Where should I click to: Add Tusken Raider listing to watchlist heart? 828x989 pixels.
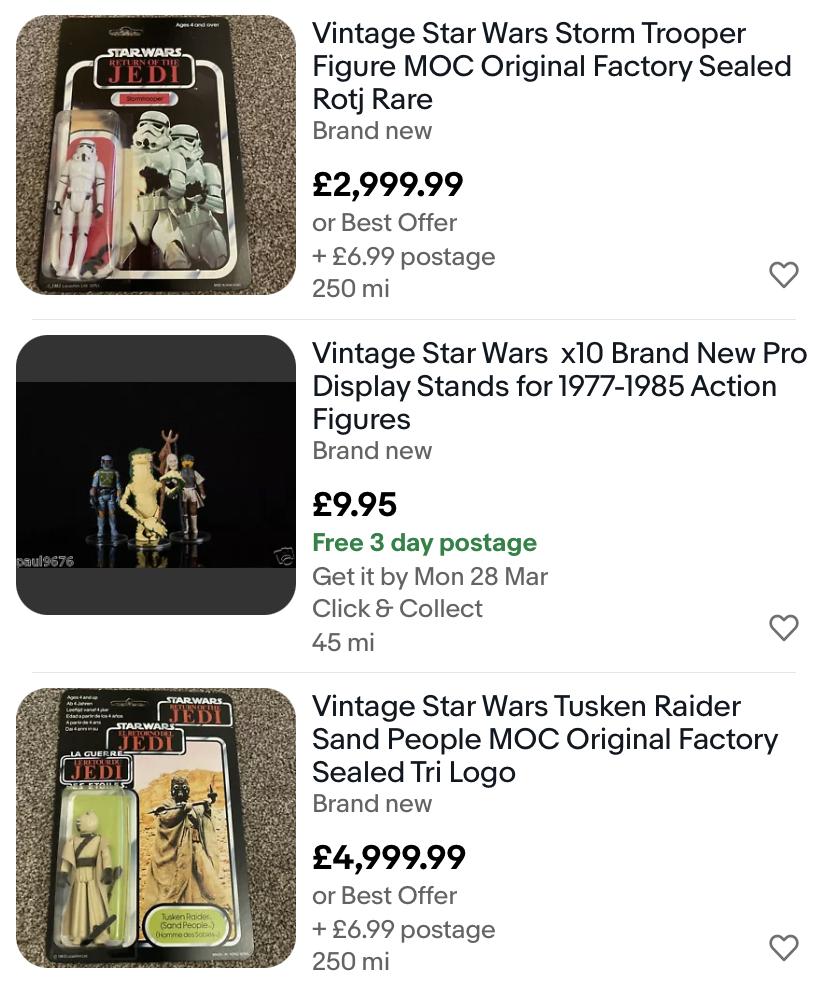tap(783, 947)
